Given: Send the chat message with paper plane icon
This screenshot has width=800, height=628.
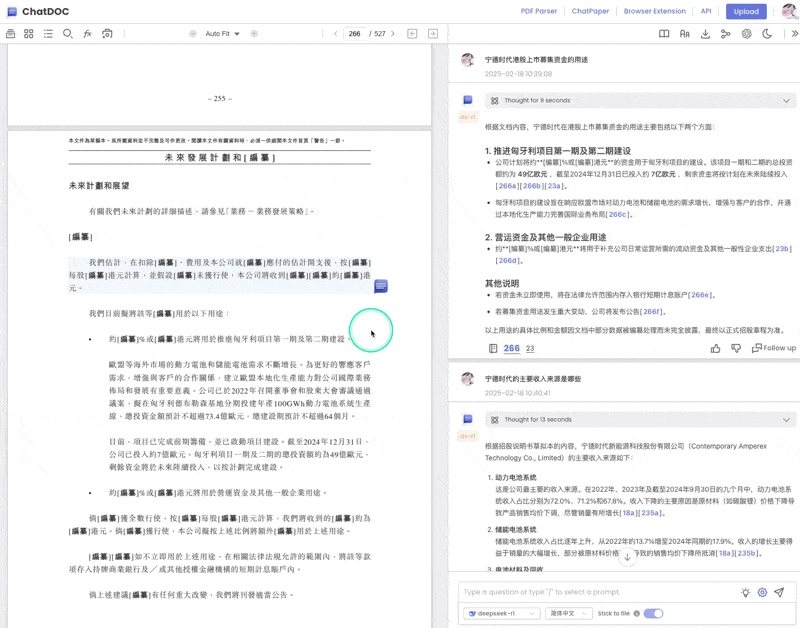Looking at the screenshot, I should pos(781,592).
